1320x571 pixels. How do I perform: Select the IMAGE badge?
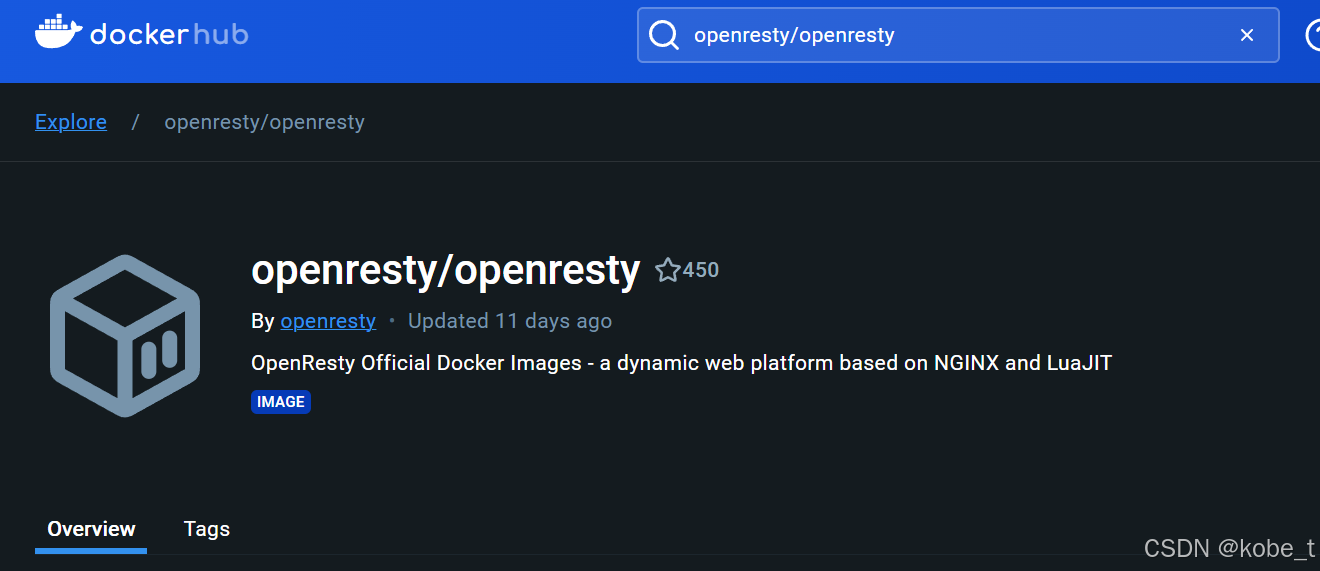281,402
